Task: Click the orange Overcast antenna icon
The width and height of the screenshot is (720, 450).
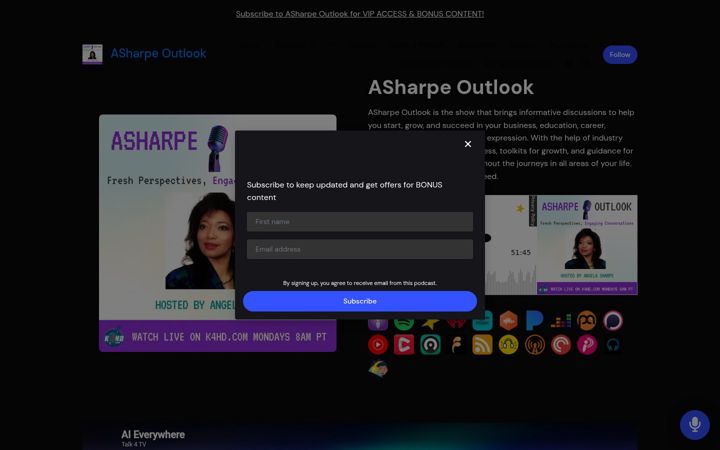Action: click(x=534, y=345)
